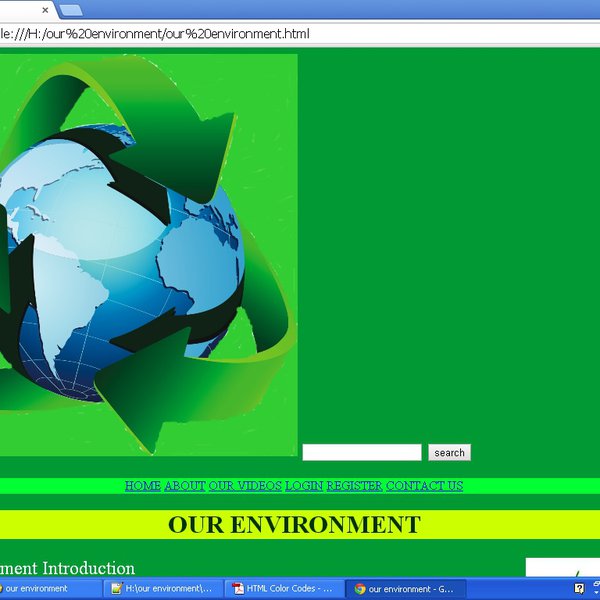The width and height of the screenshot is (600, 600).
Task: Select the Chrome 'our environment - G...' taskbar item
Action: click(x=405, y=589)
